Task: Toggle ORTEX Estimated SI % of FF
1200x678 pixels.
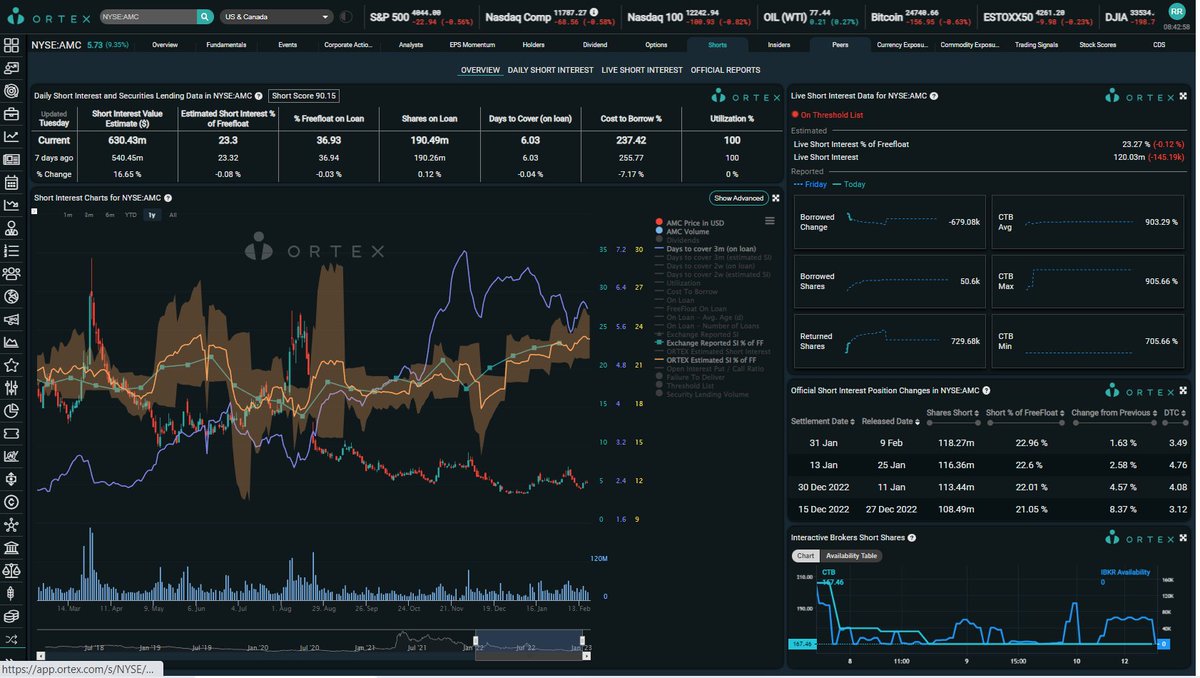Action: pyautogui.click(x=708, y=360)
